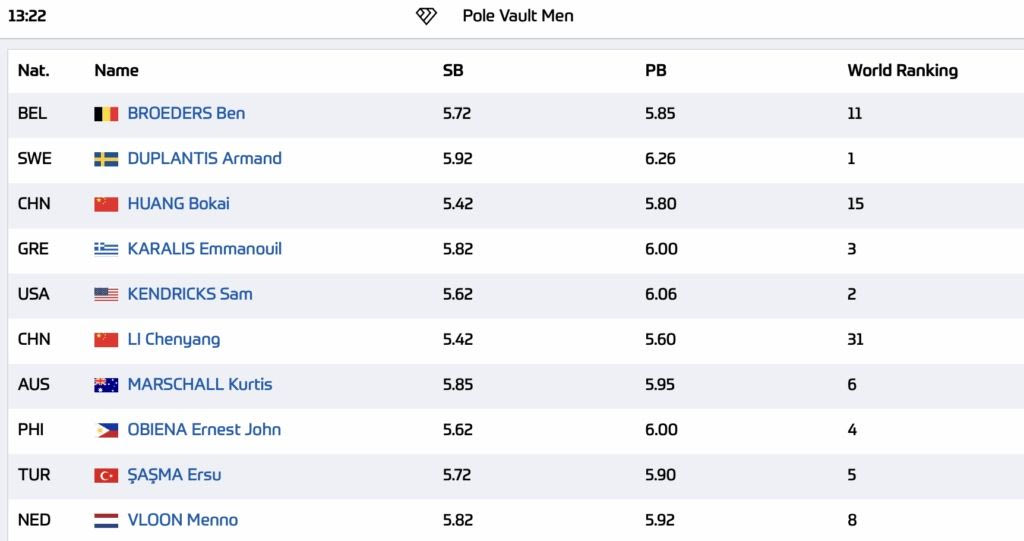Click the Sweden flag icon

[x=106, y=159]
